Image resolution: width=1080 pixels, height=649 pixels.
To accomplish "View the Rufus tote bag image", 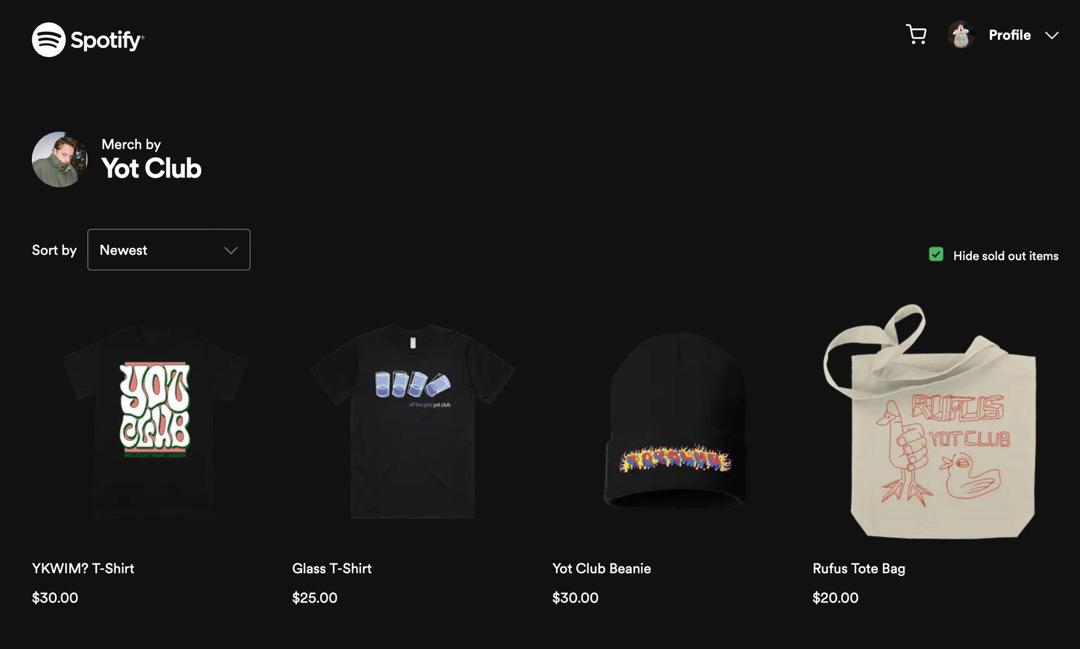I will [x=930, y=422].
